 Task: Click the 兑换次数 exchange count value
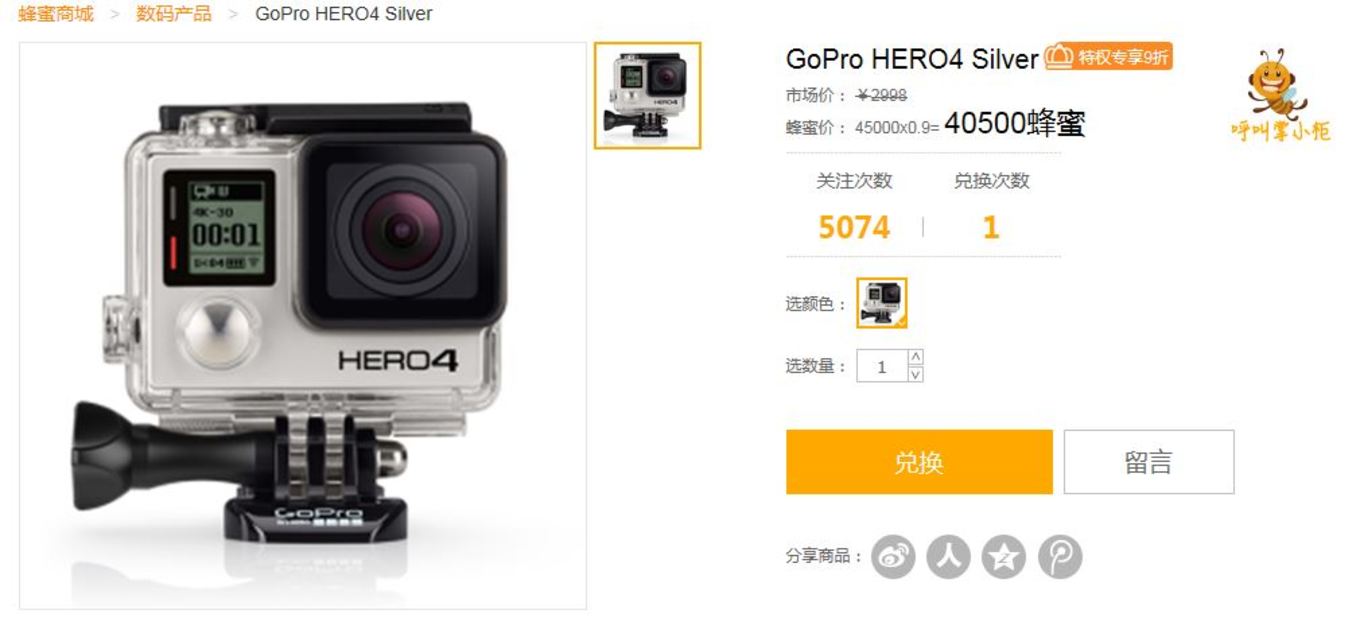(x=991, y=227)
